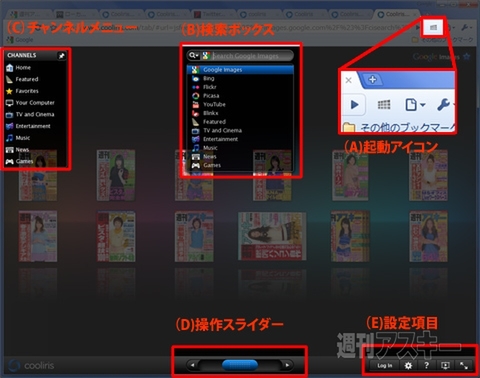Choose YouTube in the search list
The image size is (480, 378).
240,104
